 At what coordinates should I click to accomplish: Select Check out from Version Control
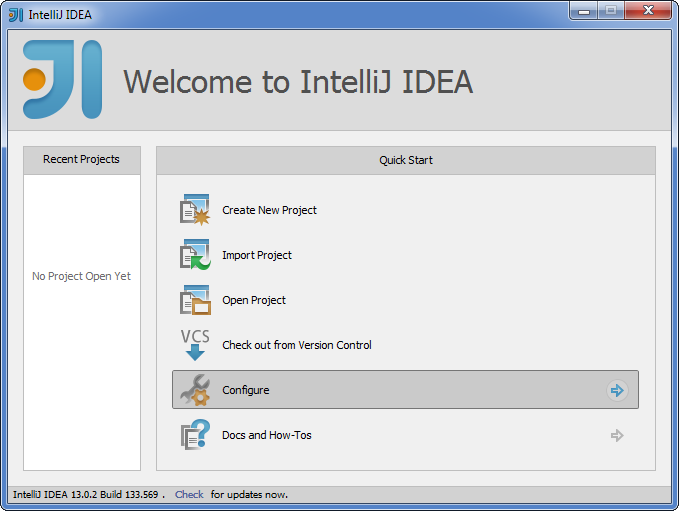pos(297,345)
